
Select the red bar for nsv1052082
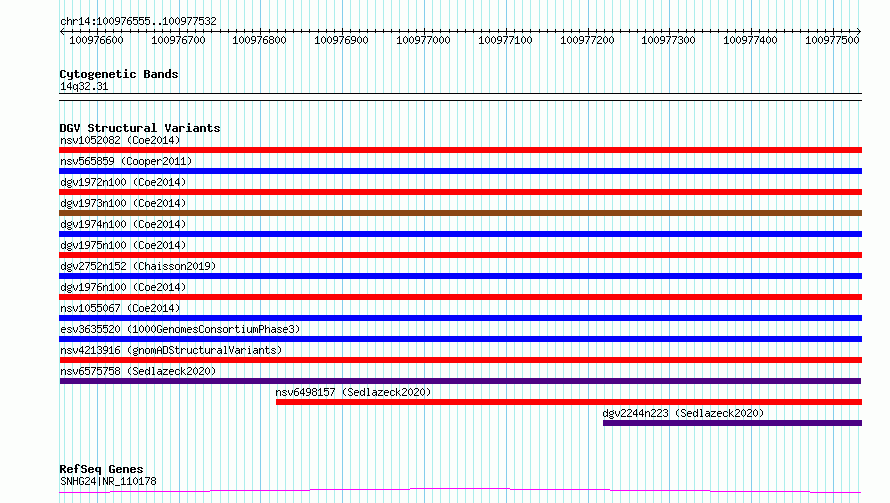460,150
